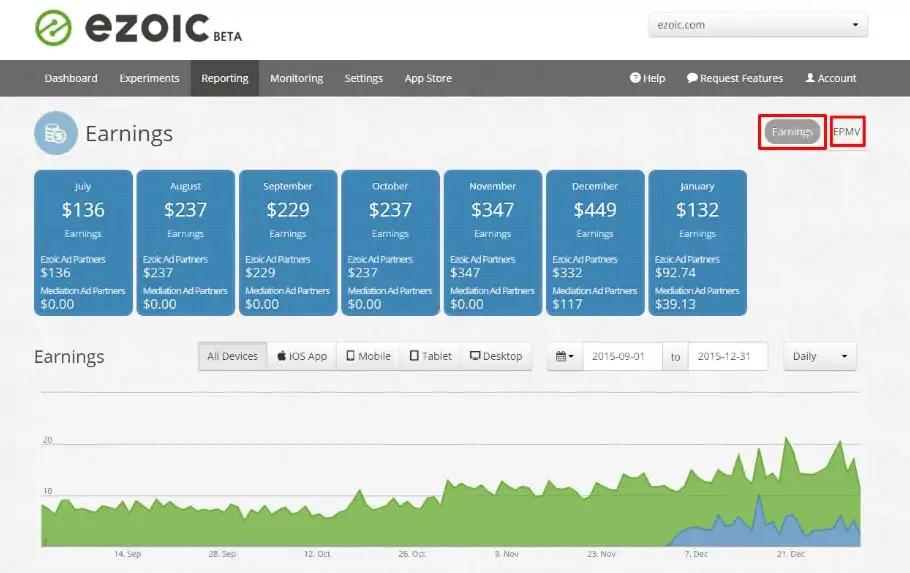910x573 pixels.
Task: Toggle the Earnings view pill button
Action: coord(792,132)
